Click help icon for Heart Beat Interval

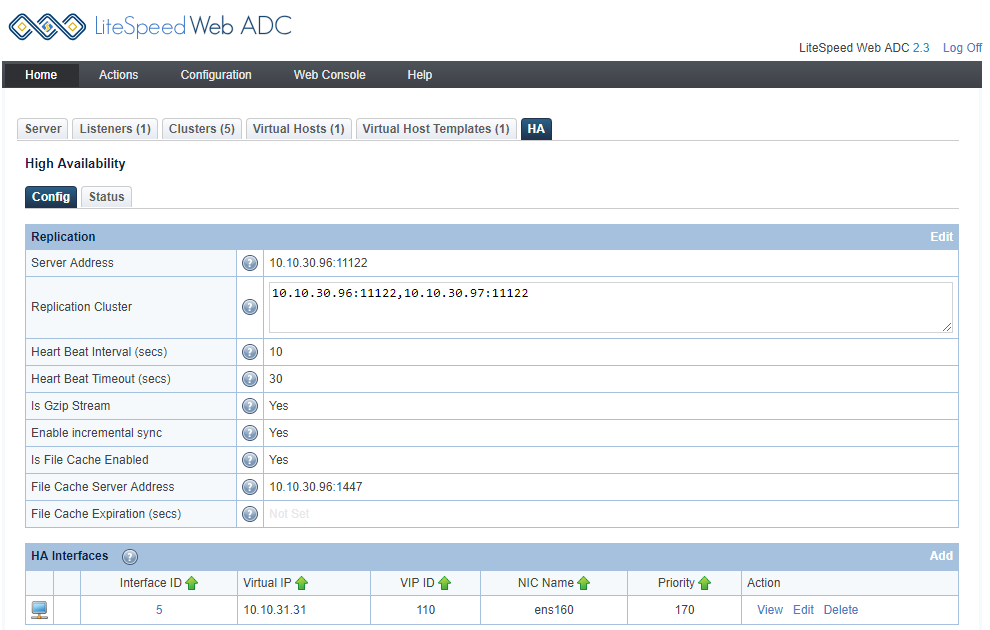pos(250,352)
